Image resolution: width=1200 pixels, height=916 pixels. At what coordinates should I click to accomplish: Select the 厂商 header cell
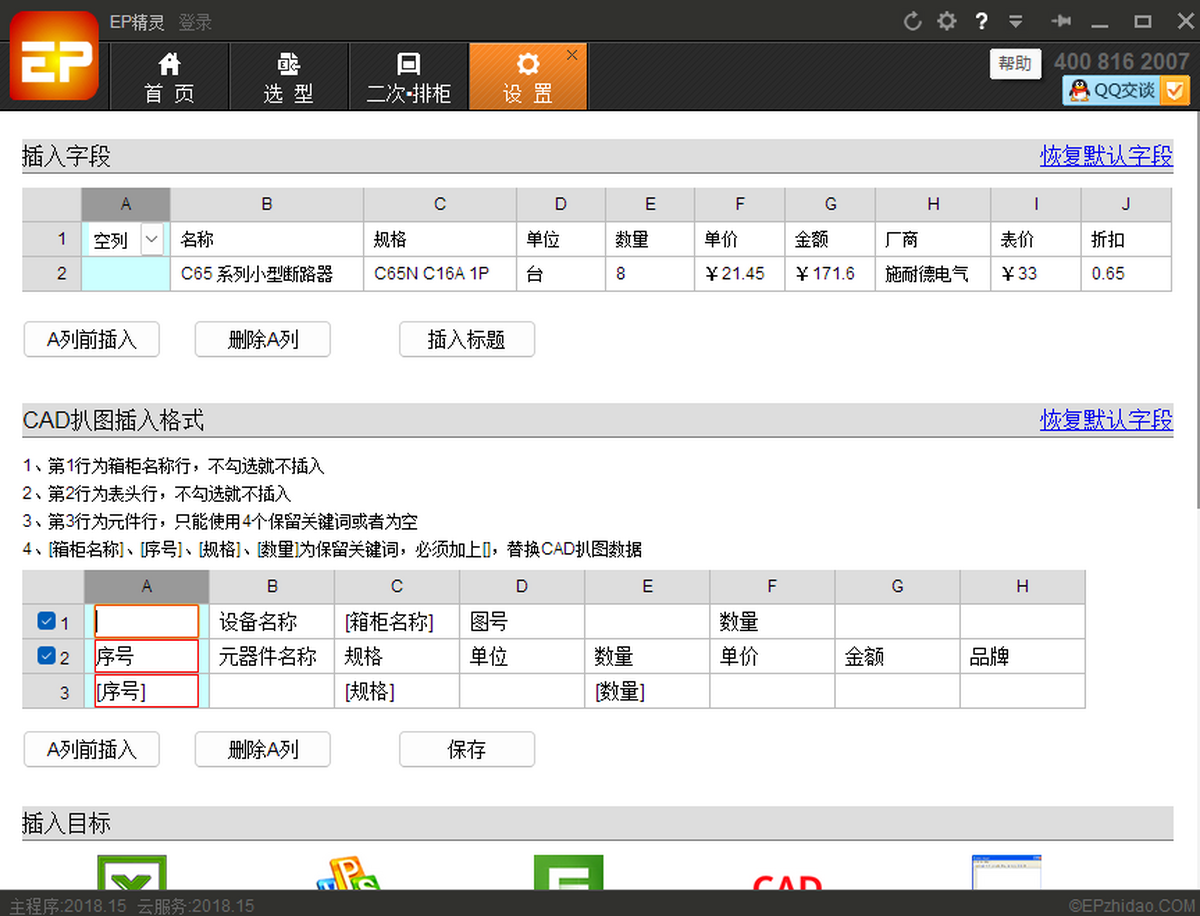tap(933, 240)
